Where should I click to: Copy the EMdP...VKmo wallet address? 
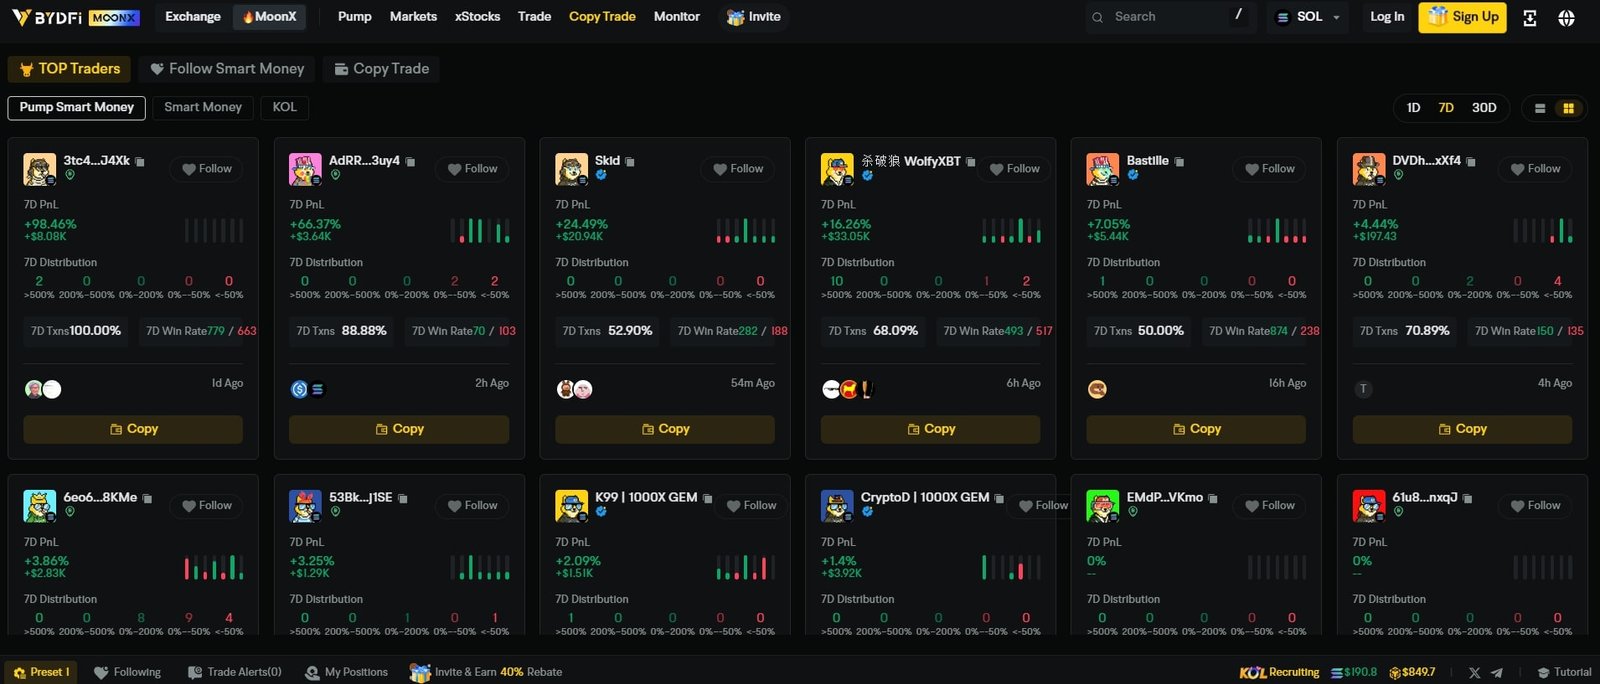[1213, 499]
